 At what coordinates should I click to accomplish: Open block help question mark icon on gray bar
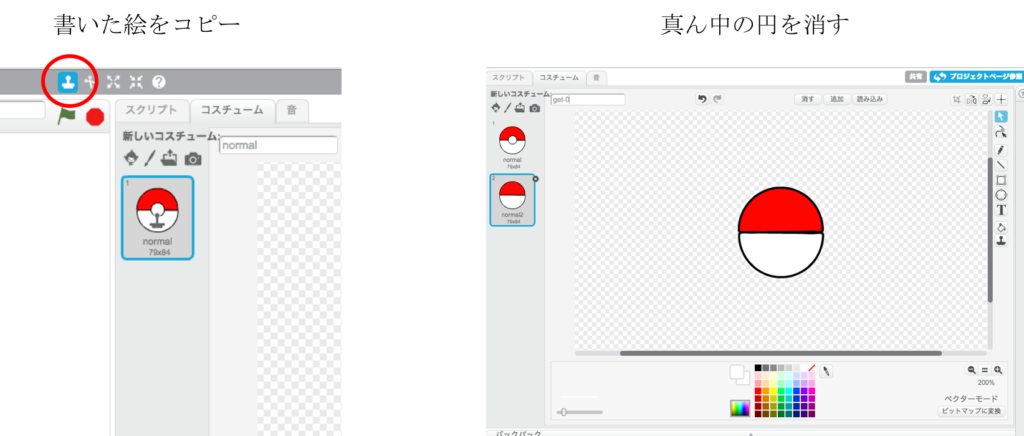(x=159, y=82)
